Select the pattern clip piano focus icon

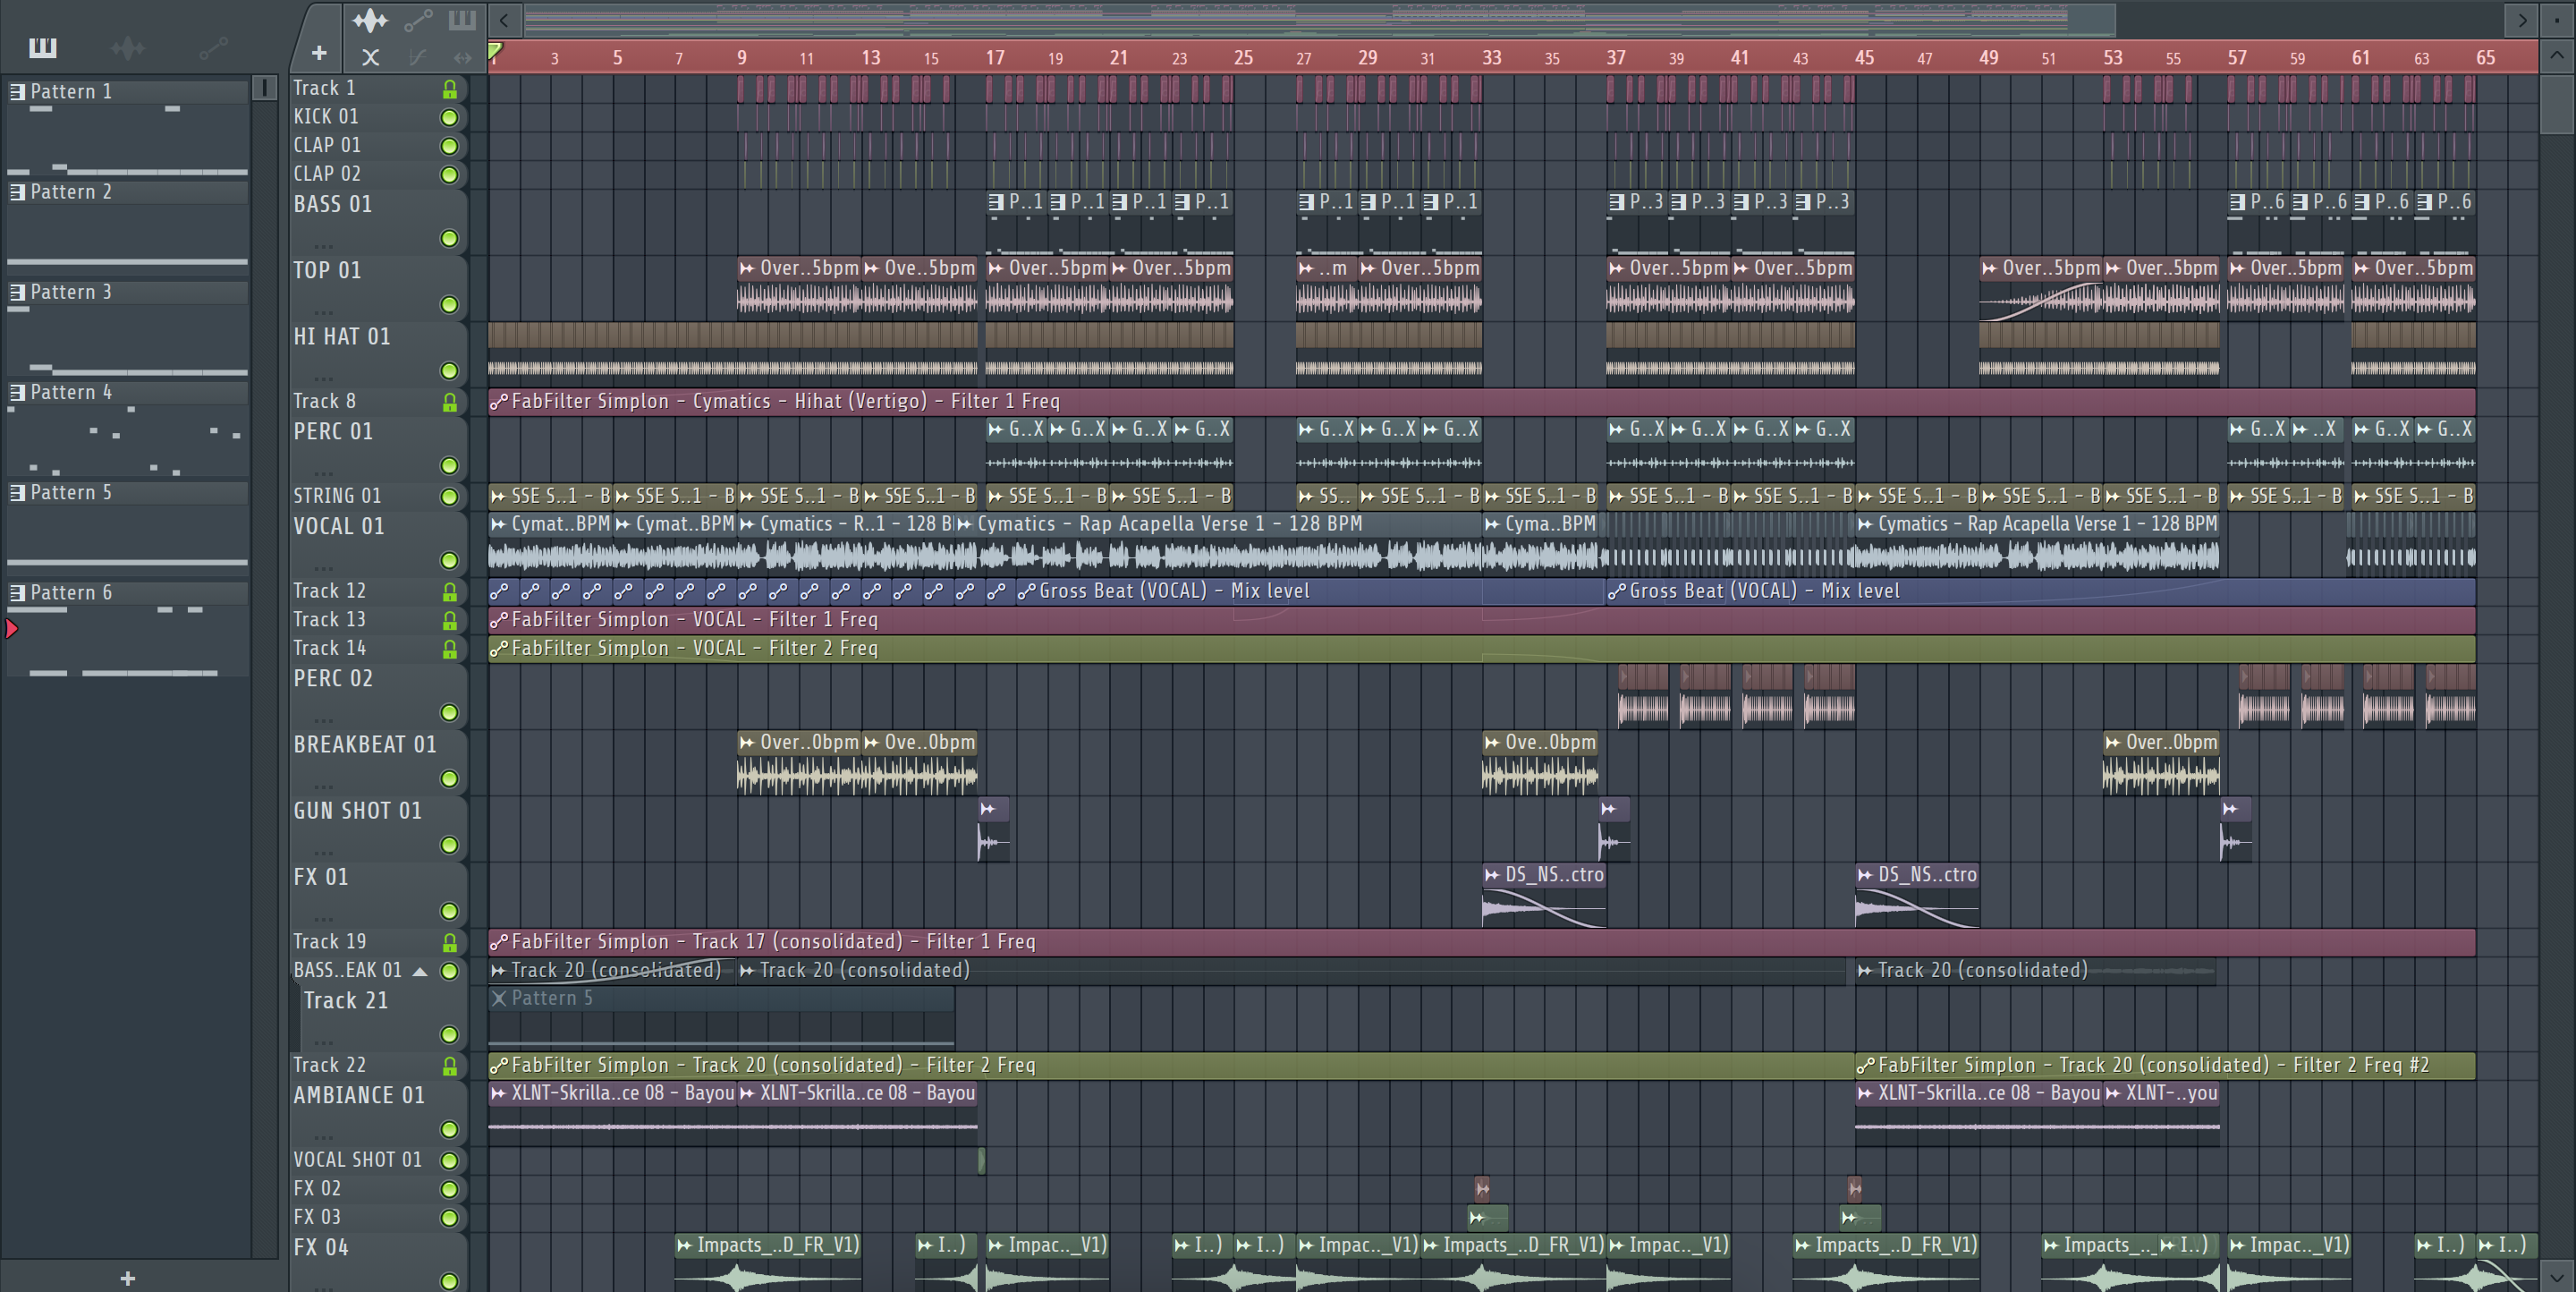pos(462,20)
